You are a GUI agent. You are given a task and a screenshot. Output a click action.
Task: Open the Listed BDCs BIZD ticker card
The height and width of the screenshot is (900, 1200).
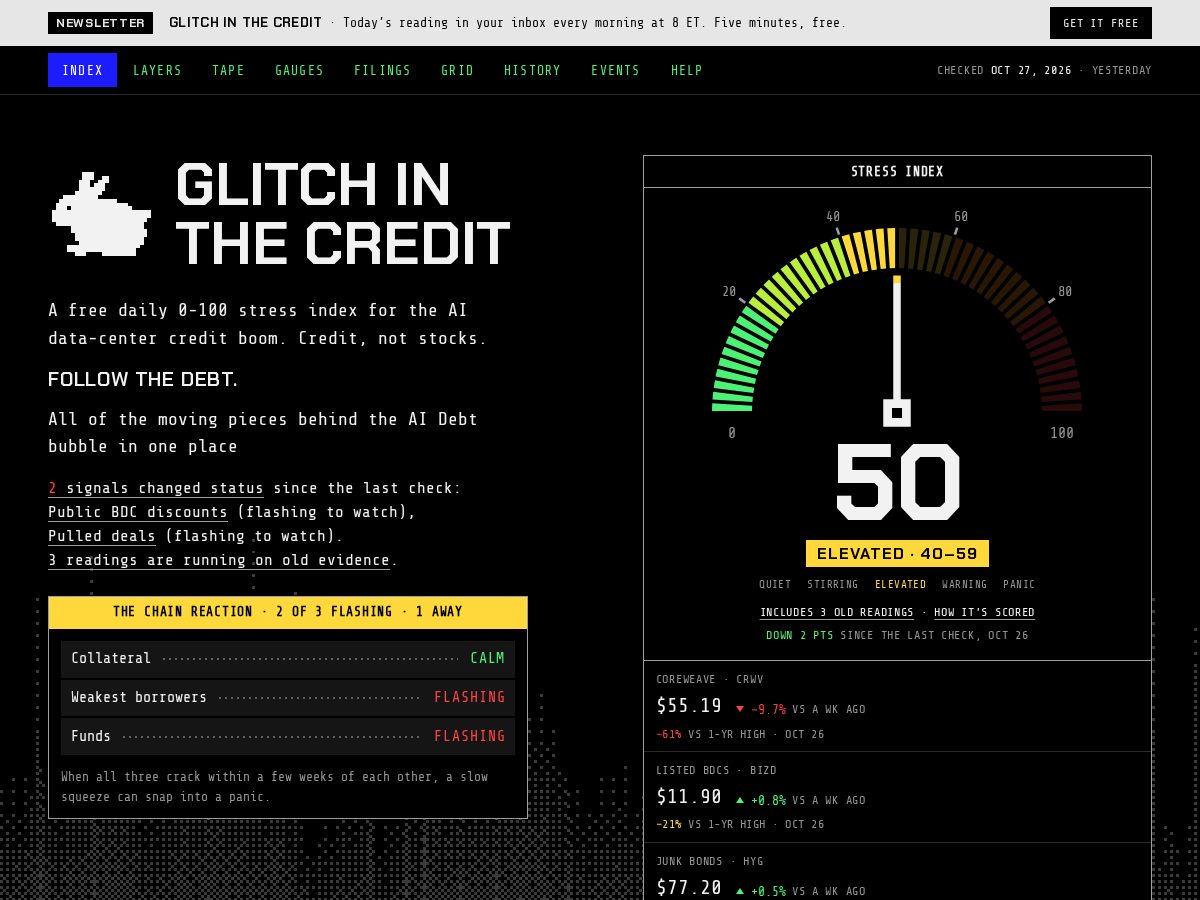click(x=897, y=797)
